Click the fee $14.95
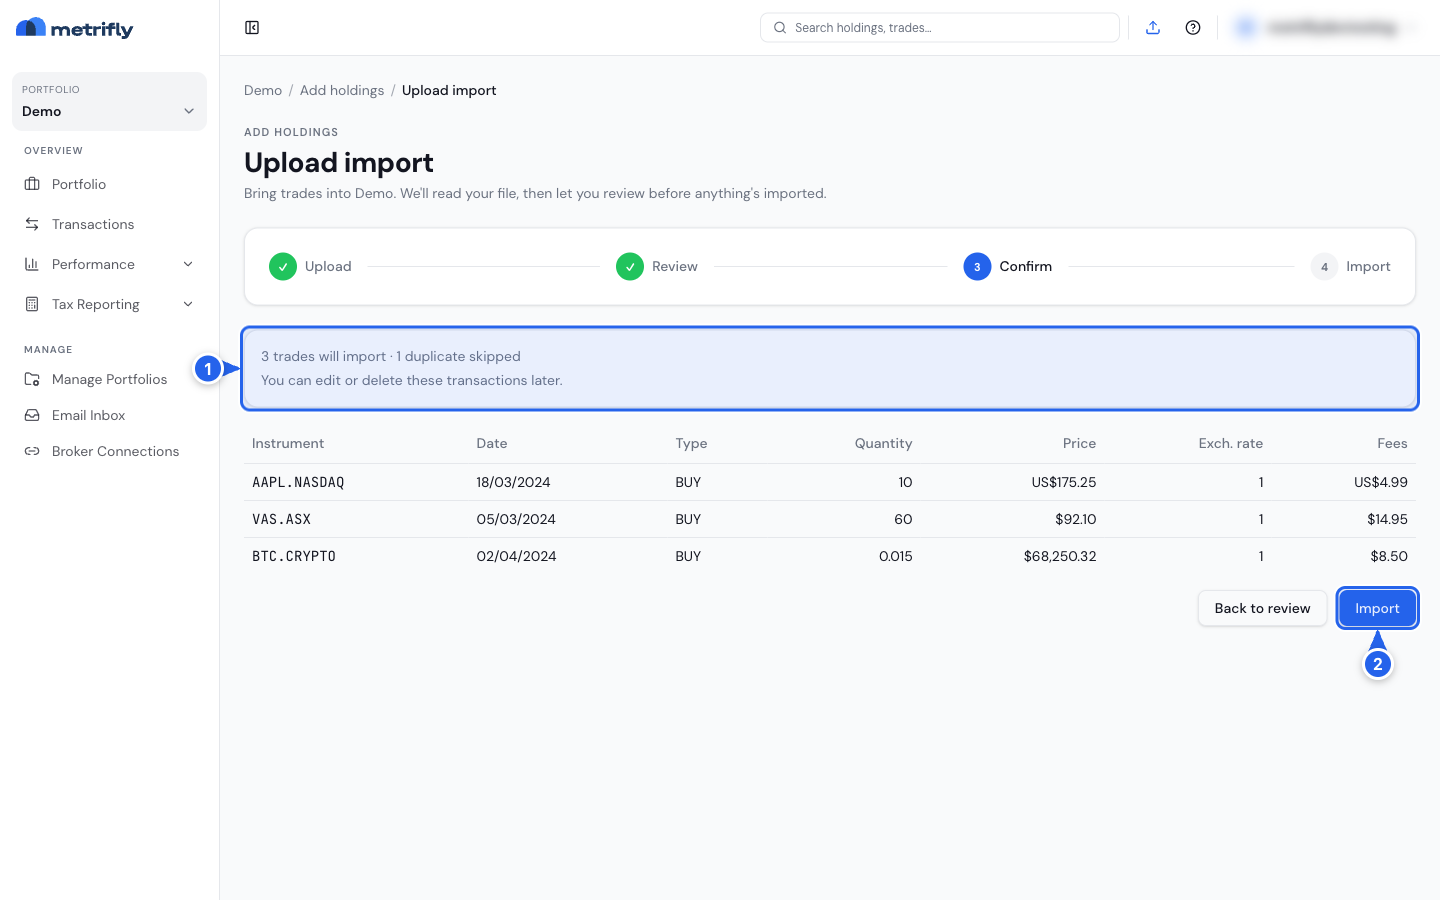 pyautogui.click(x=1388, y=519)
